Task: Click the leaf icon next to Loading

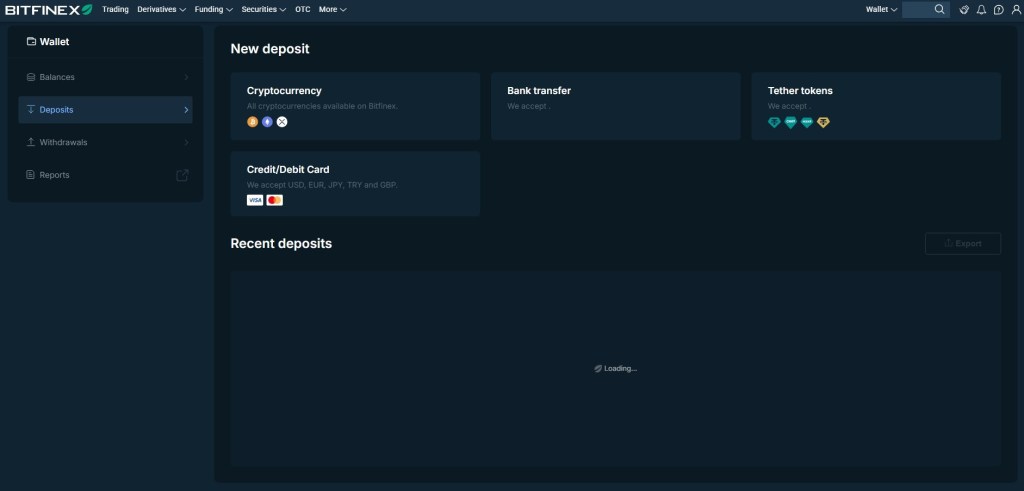Action: coord(598,369)
